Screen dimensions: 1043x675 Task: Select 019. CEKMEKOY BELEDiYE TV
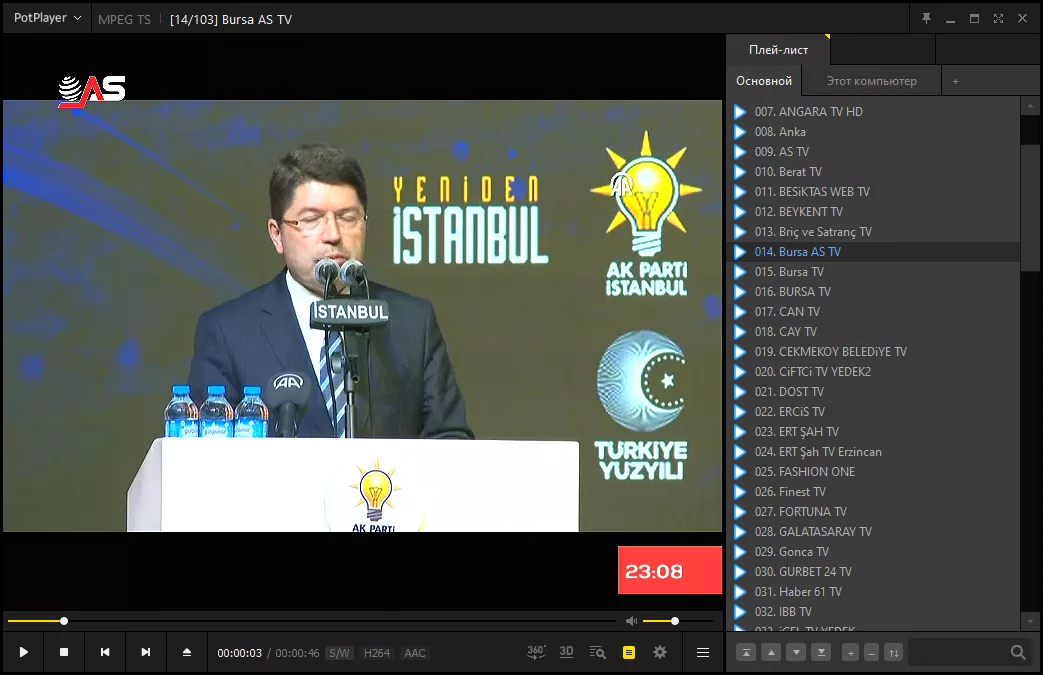[875, 351]
